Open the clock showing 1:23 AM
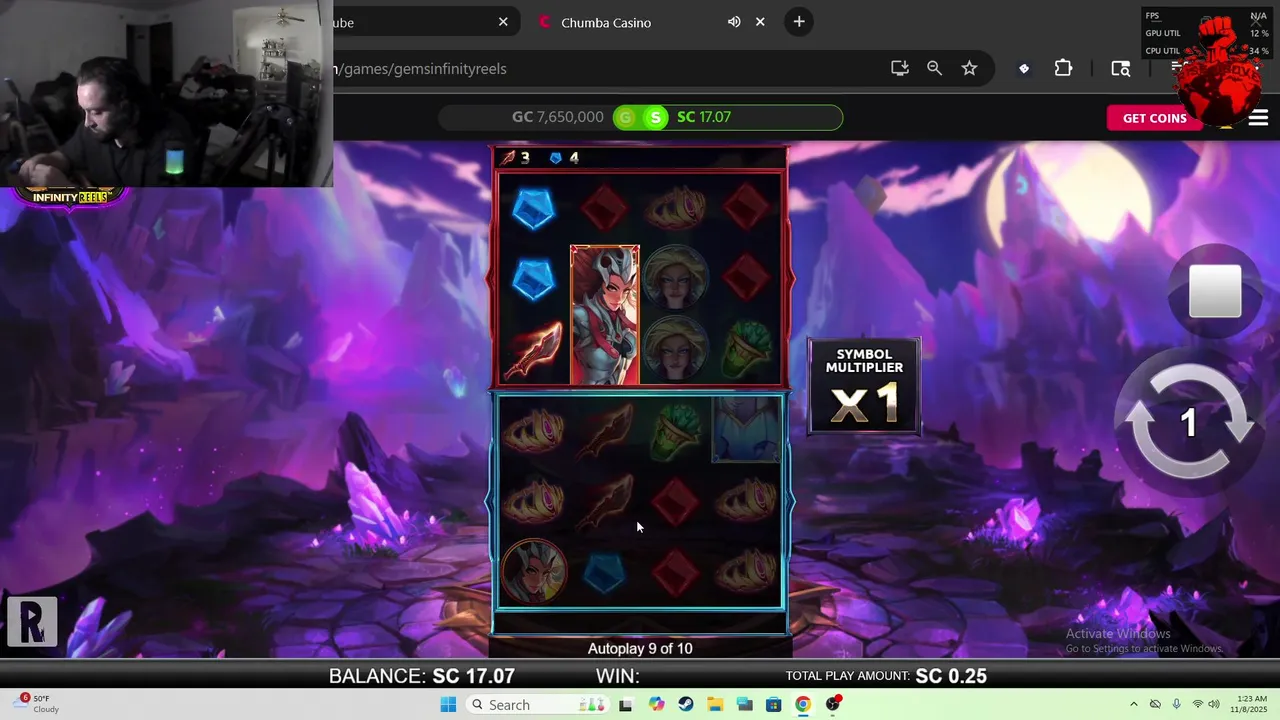Viewport: 1280px width, 720px height. [x=1250, y=704]
